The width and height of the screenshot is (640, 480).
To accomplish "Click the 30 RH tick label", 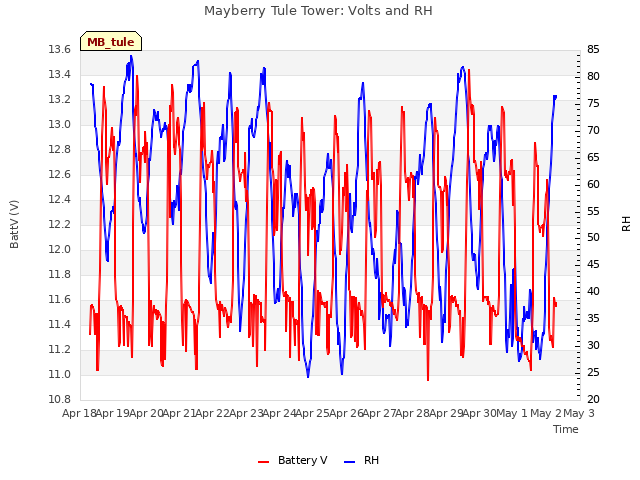I will tap(593, 346).
